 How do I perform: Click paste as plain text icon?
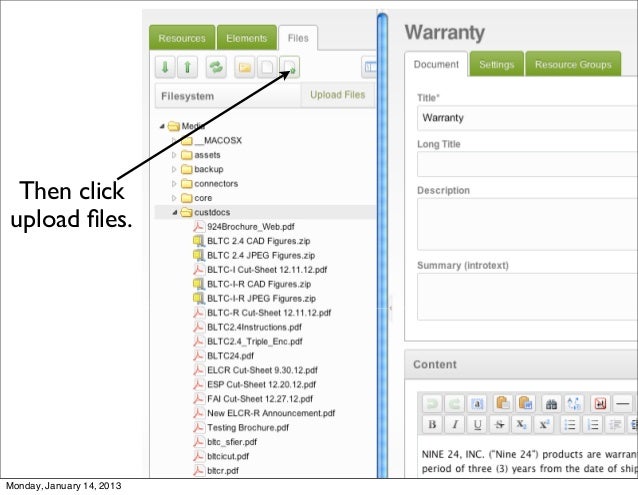(503, 404)
